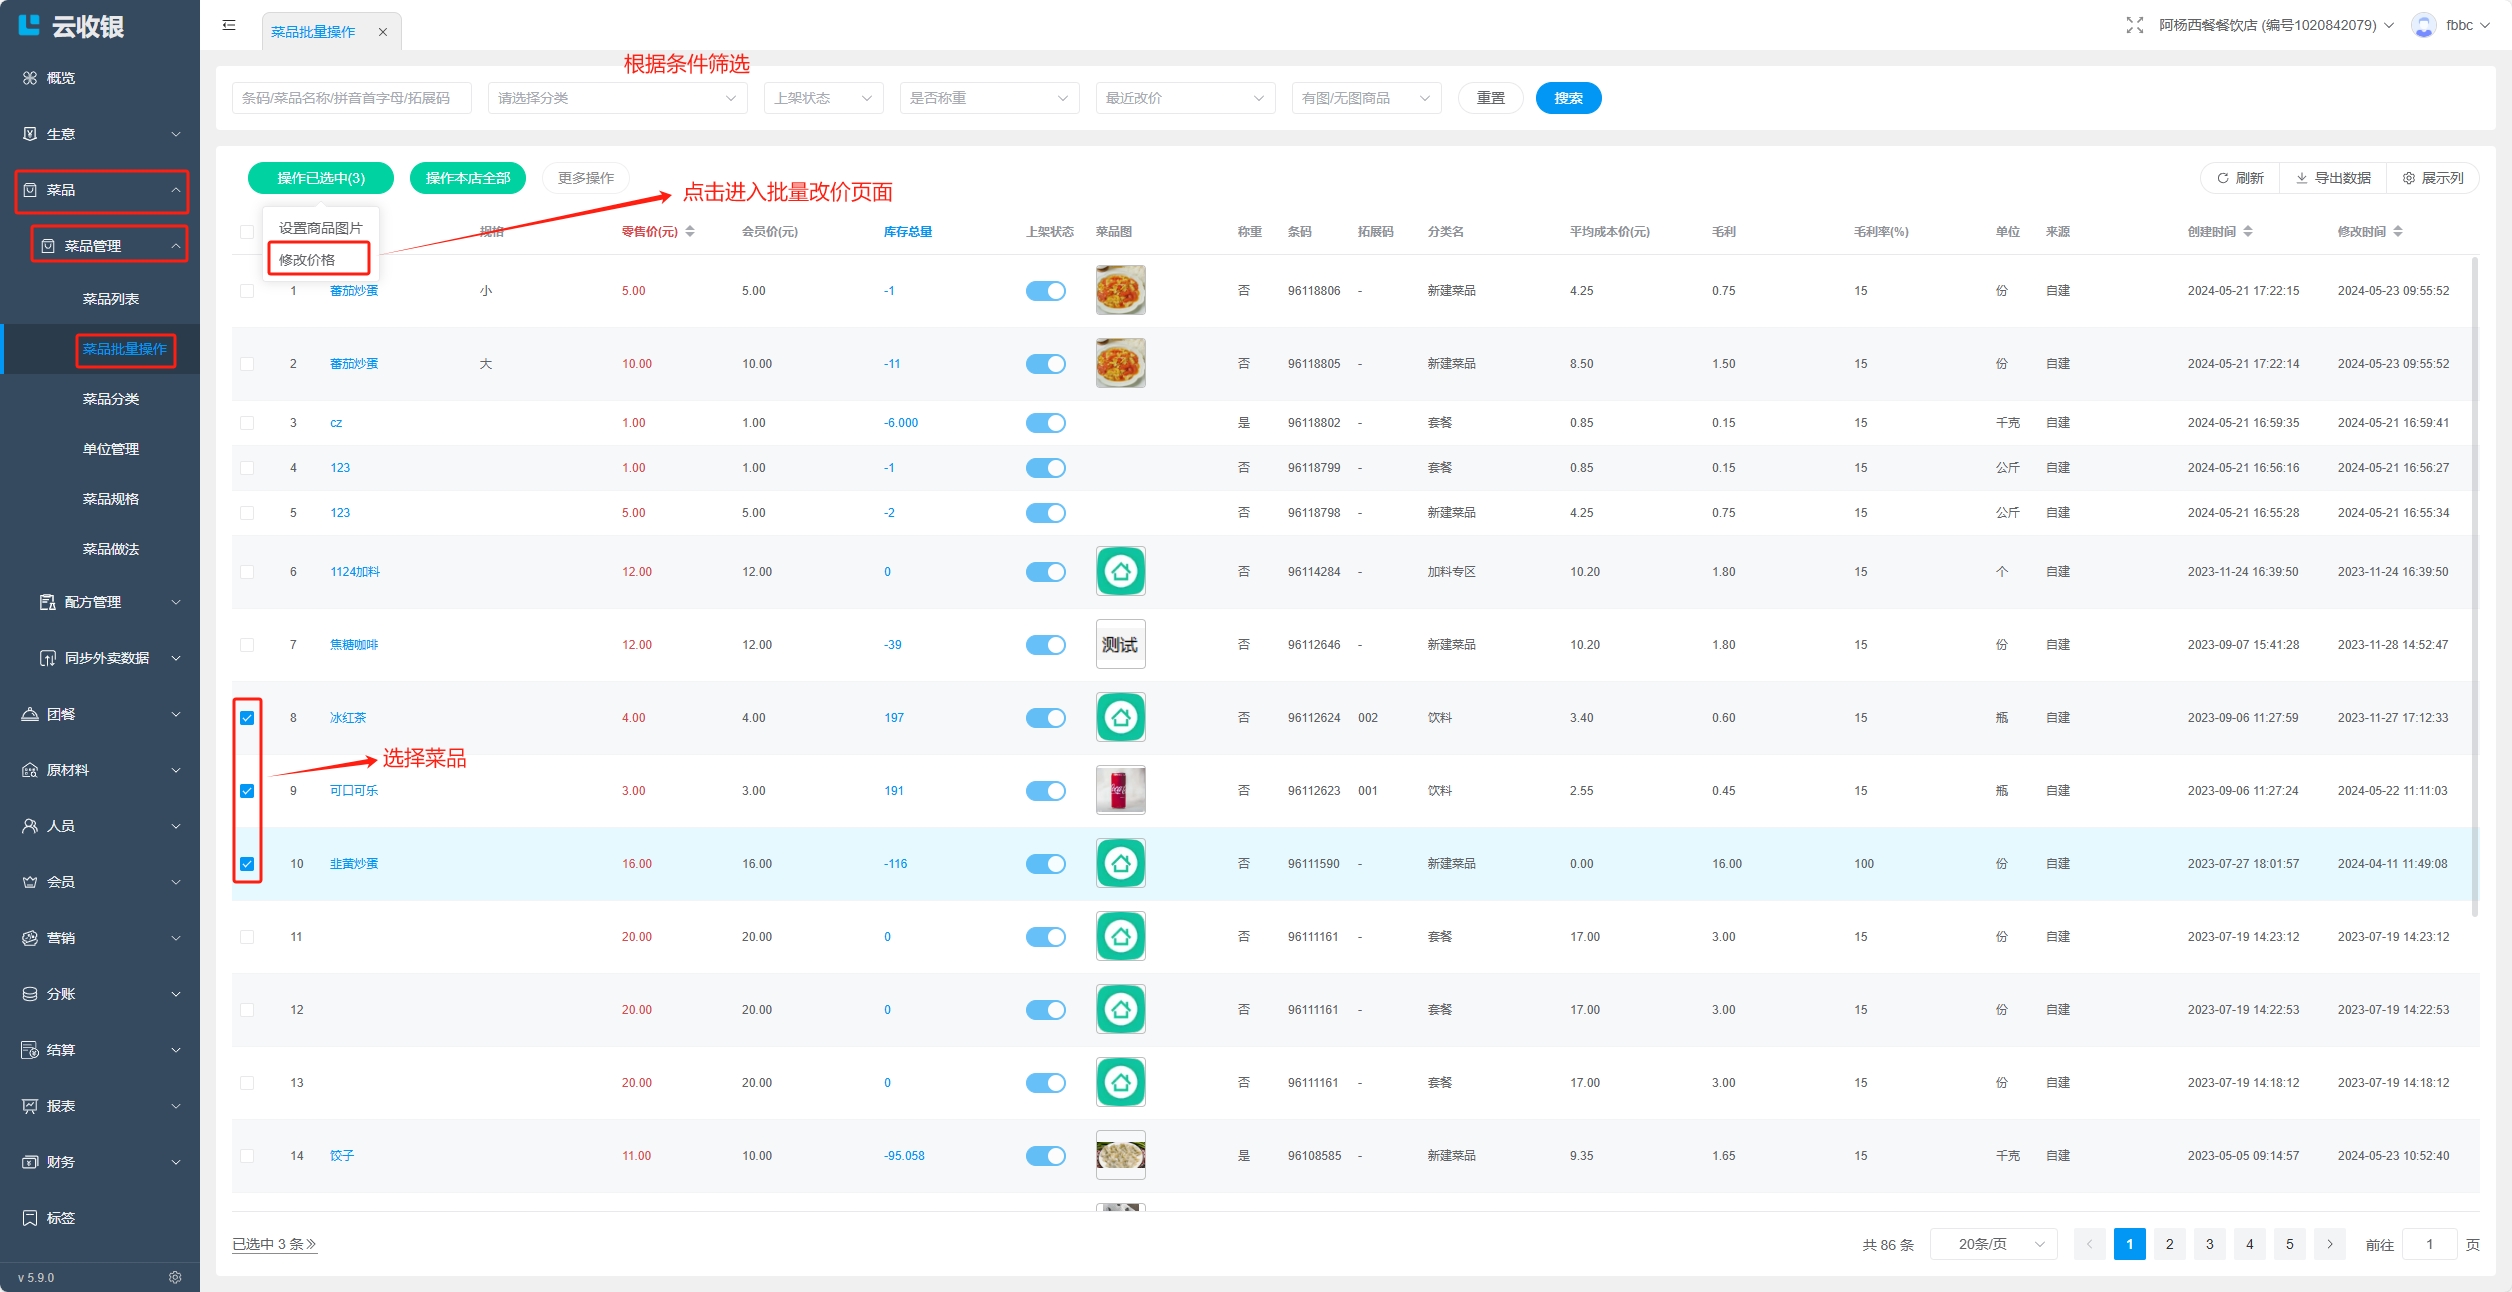Open the 20条/页 page size dropdown
Image resolution: width=2512 pixels, height=1292 pixels.
[1992, 1244]
